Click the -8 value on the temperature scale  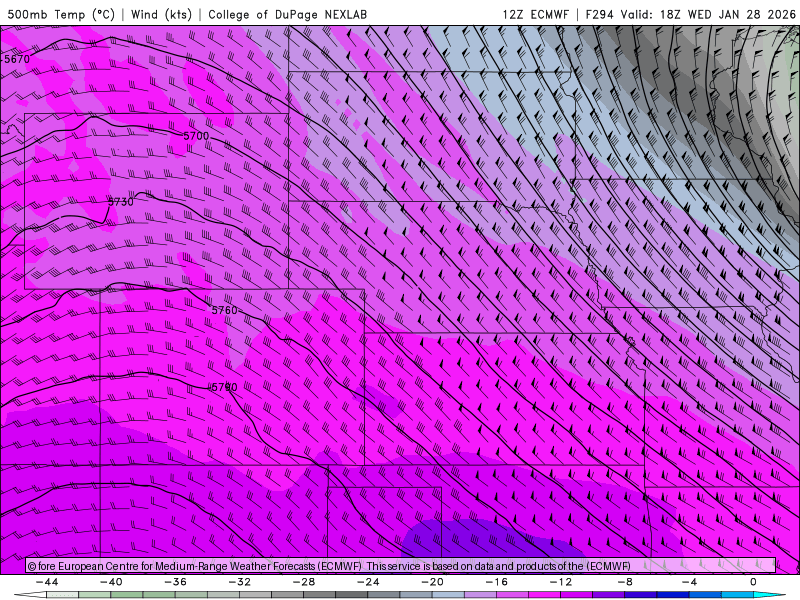coord(625,582)
